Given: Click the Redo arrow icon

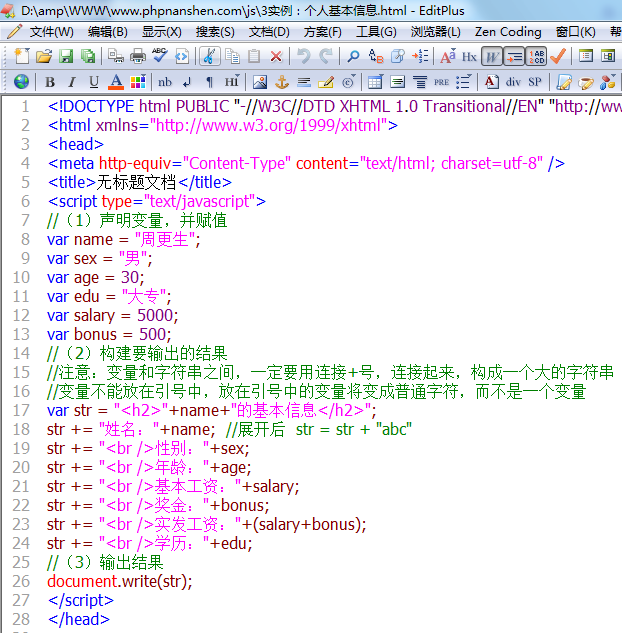Looking at the screenshot, I should point(326,56).
